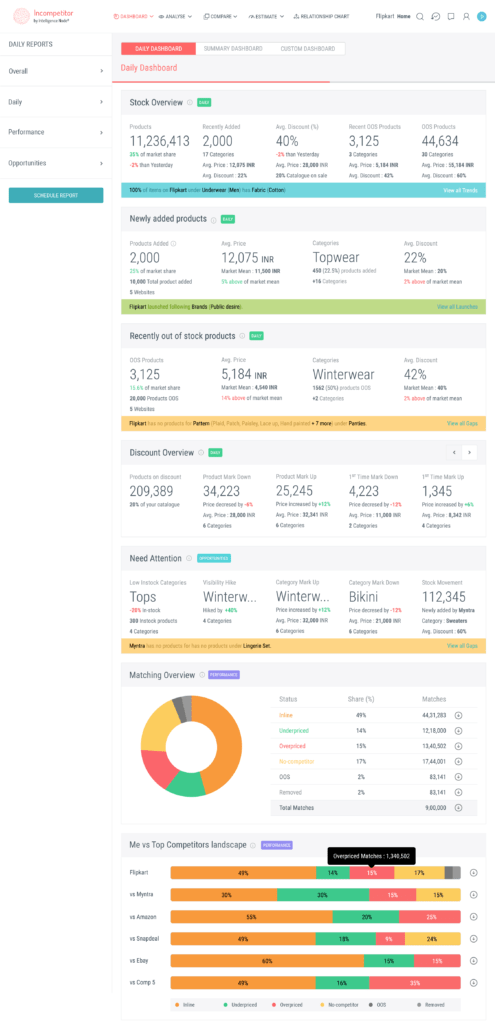Click the red Overpriced segment in Flipkart bar

[x=372, y=872]
